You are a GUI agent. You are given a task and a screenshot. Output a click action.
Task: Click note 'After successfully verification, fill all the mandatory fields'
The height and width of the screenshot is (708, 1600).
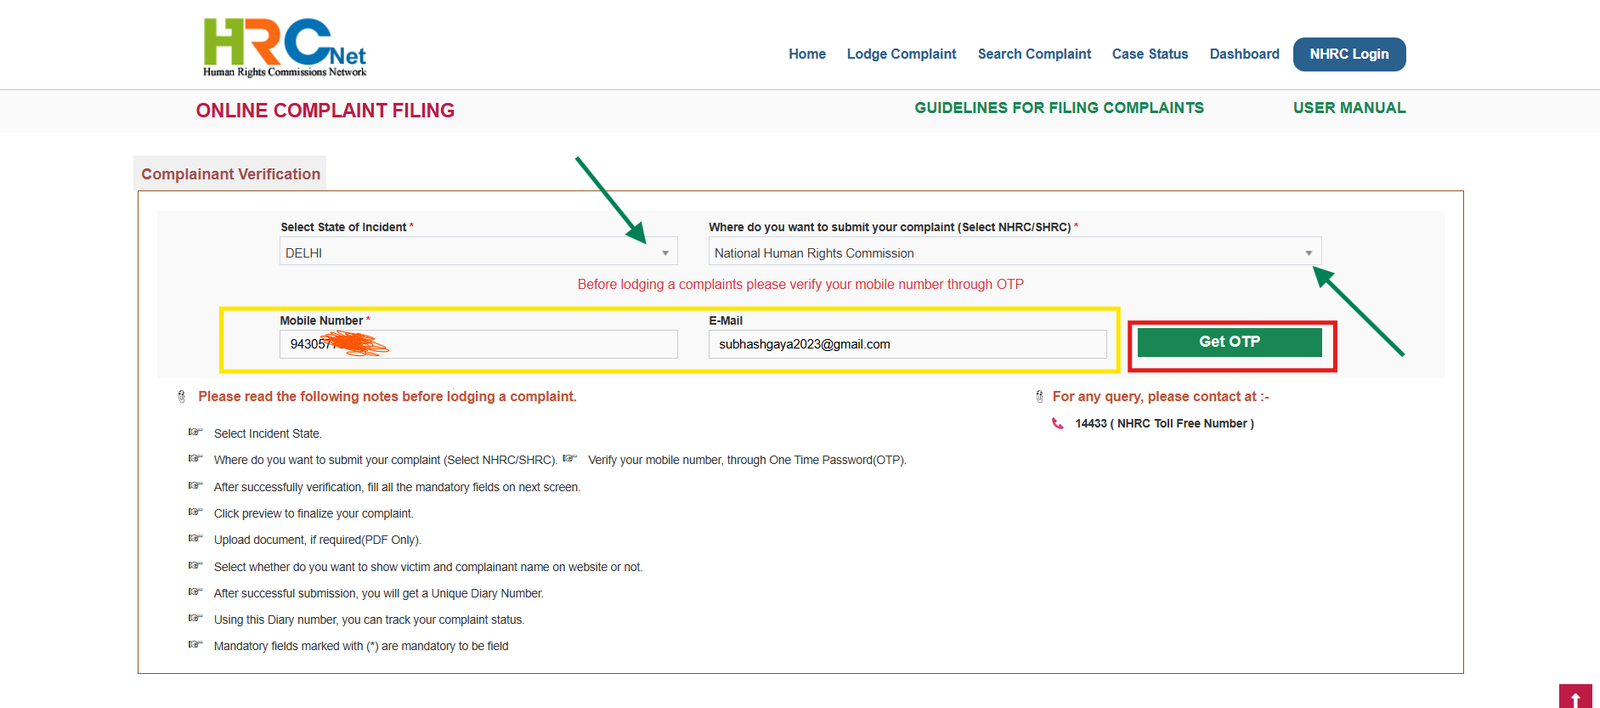pyautogui.click(x=397, y=488)
